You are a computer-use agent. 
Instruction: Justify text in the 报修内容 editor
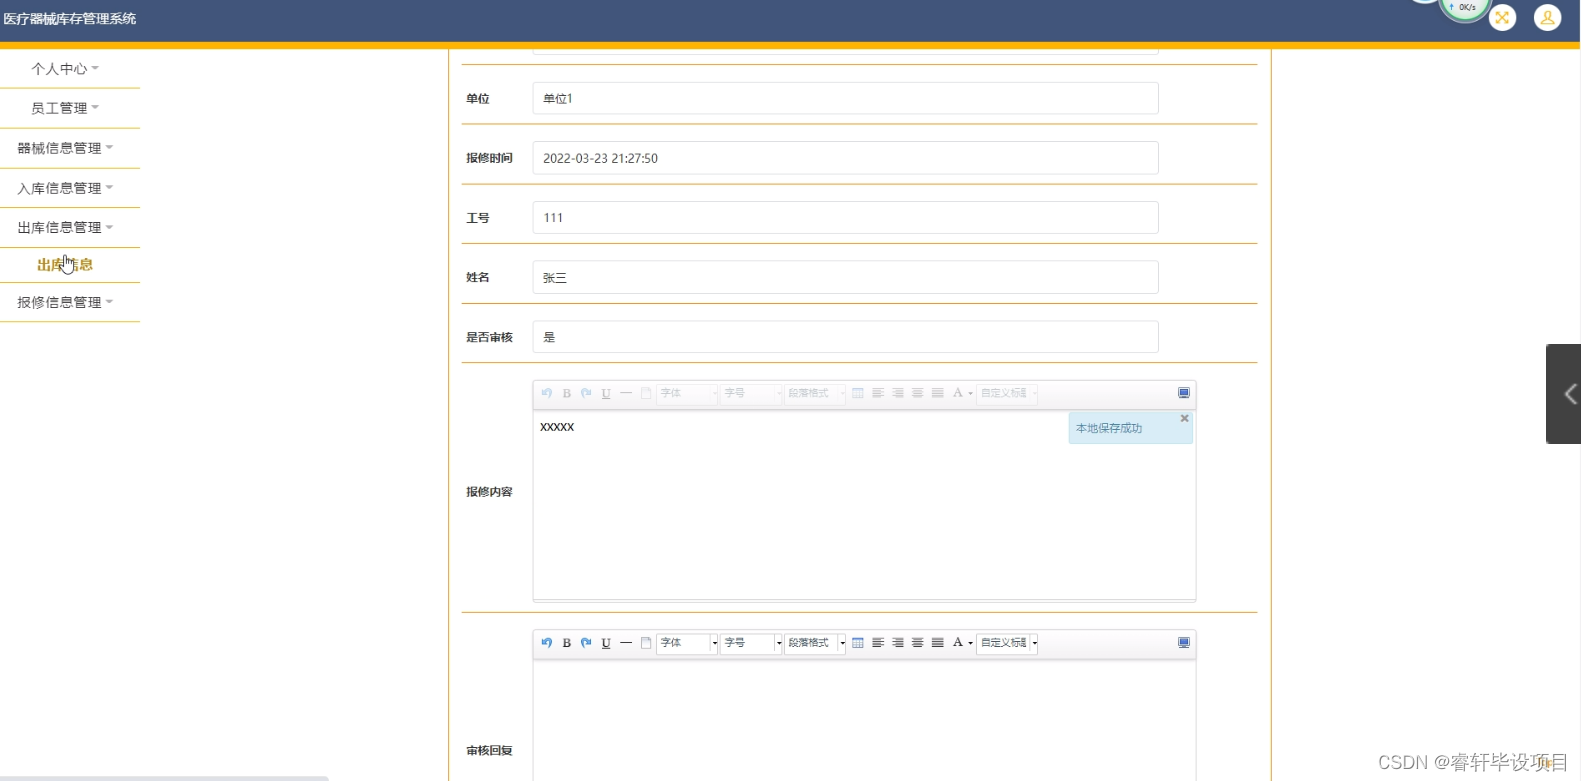click(938, 393)
